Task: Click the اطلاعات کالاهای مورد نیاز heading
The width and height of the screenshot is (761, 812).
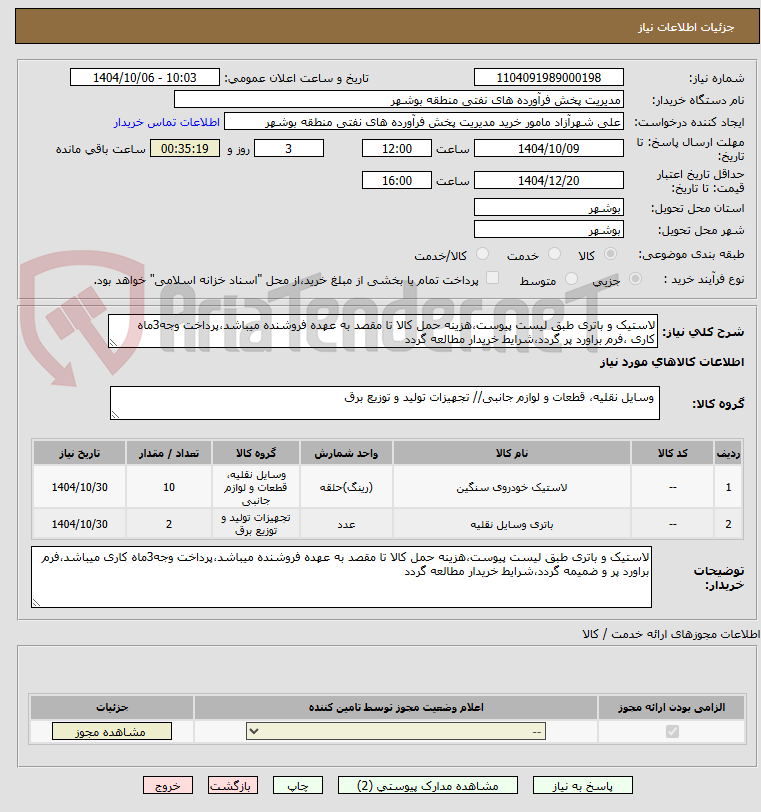Action: (x=672, y=362)
